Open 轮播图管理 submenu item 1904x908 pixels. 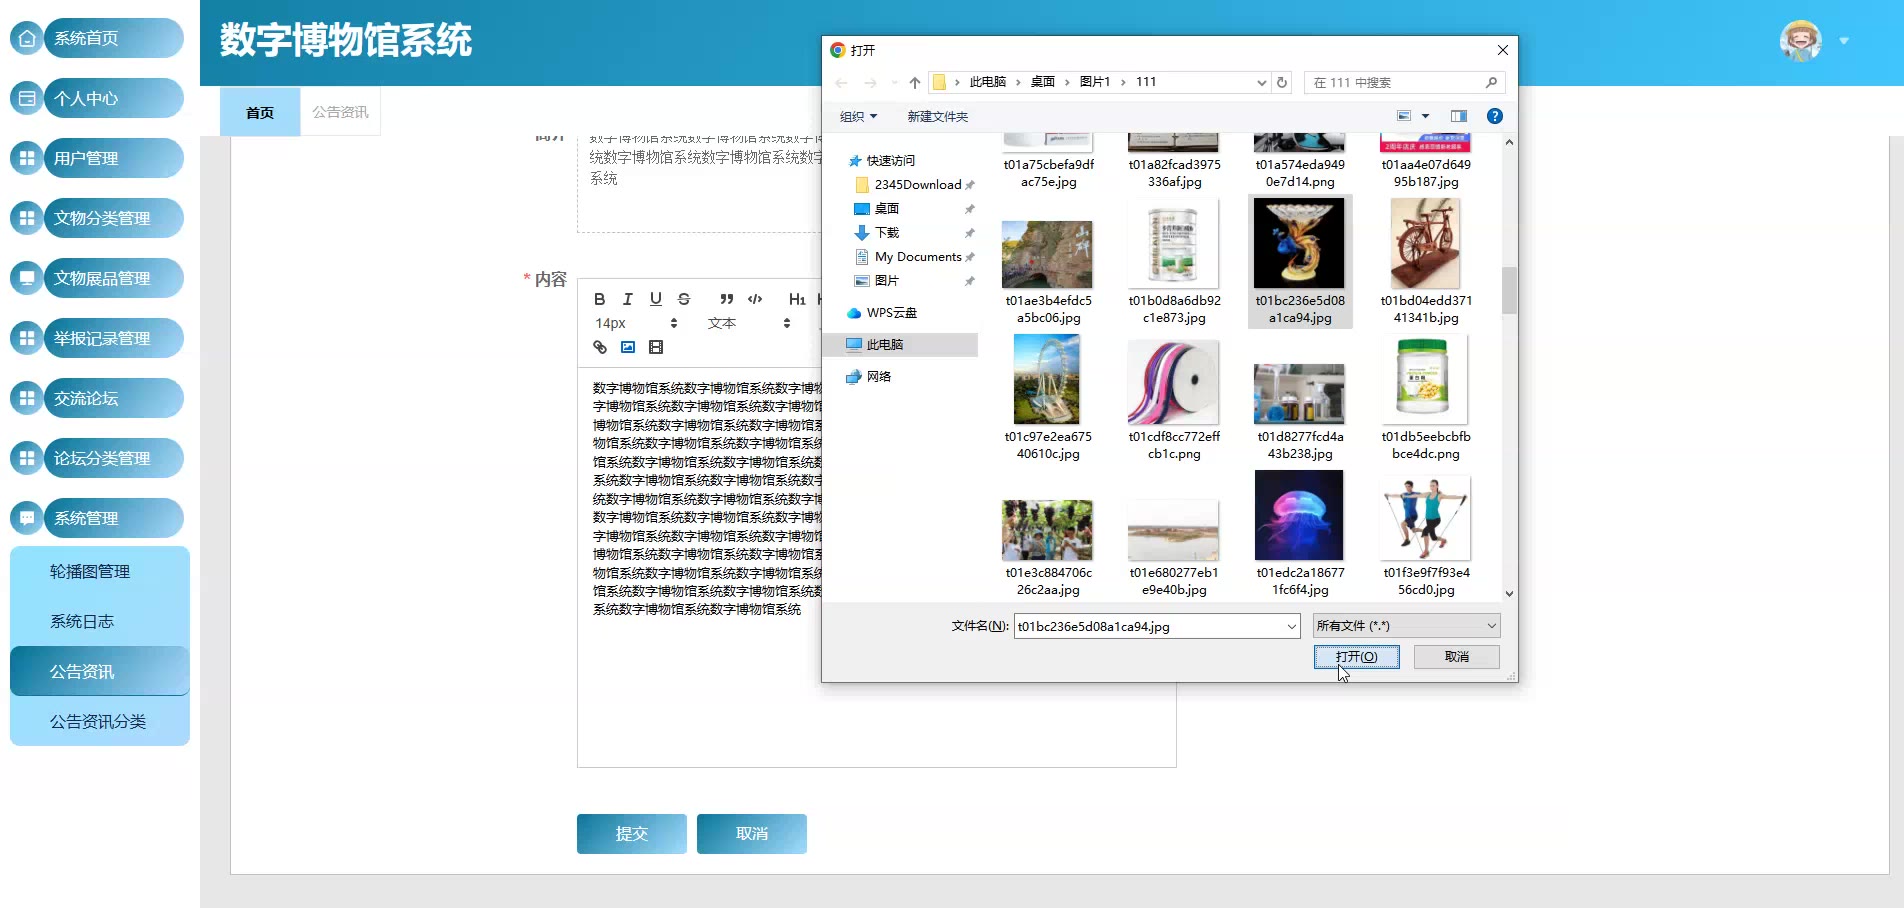tap(100, 571)
